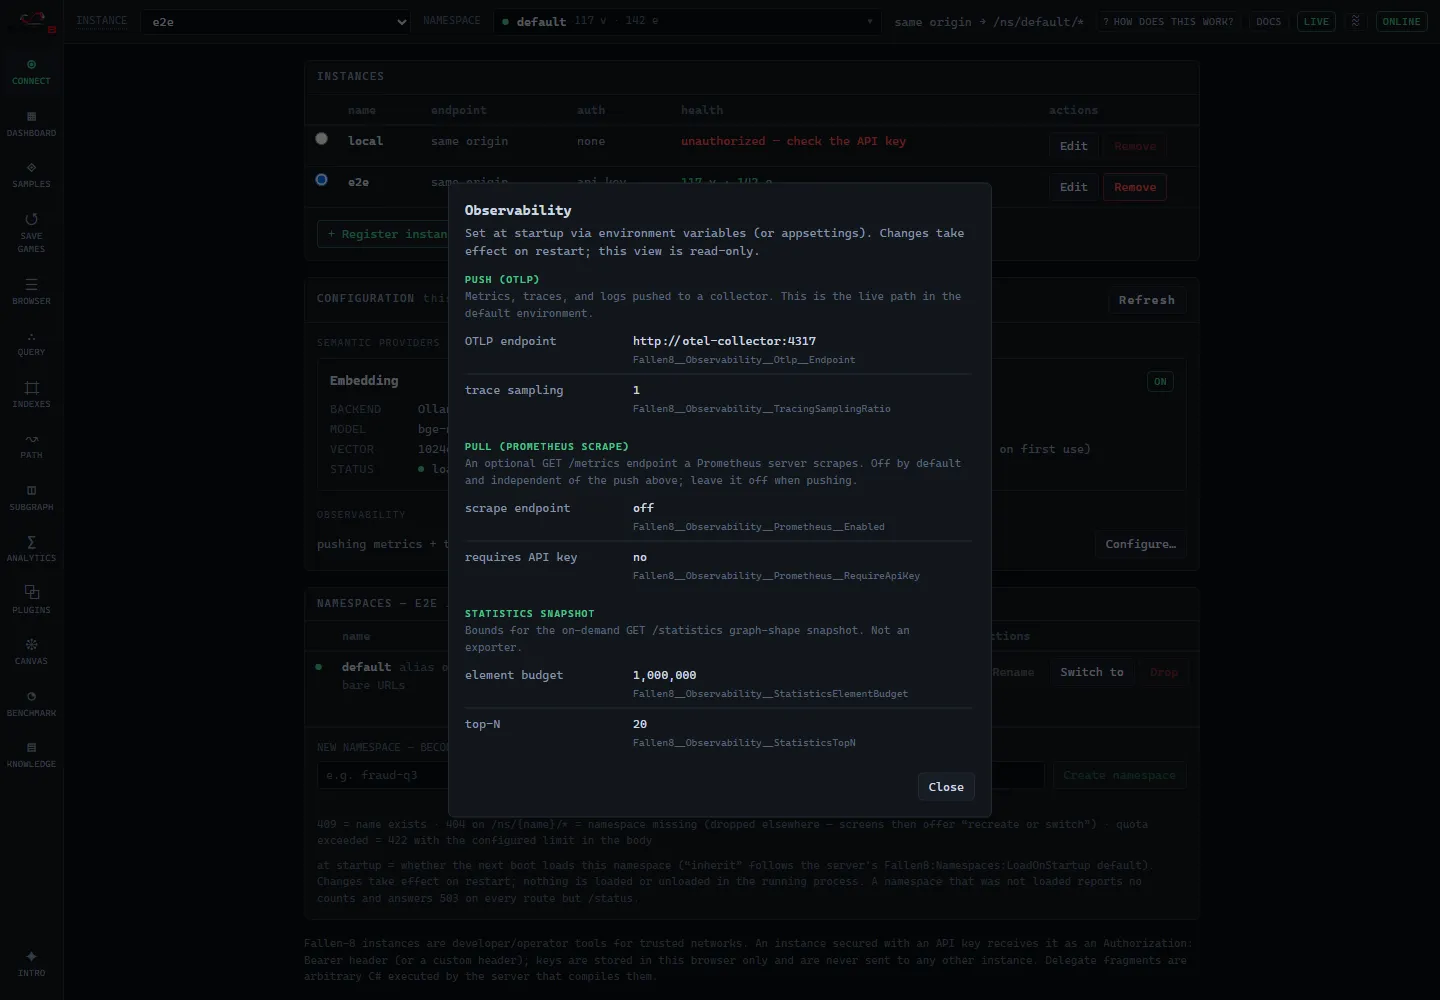The image size is (1440, 1000).
Task: Go to Samples in sidebar
Action: (x=31, y=175)
